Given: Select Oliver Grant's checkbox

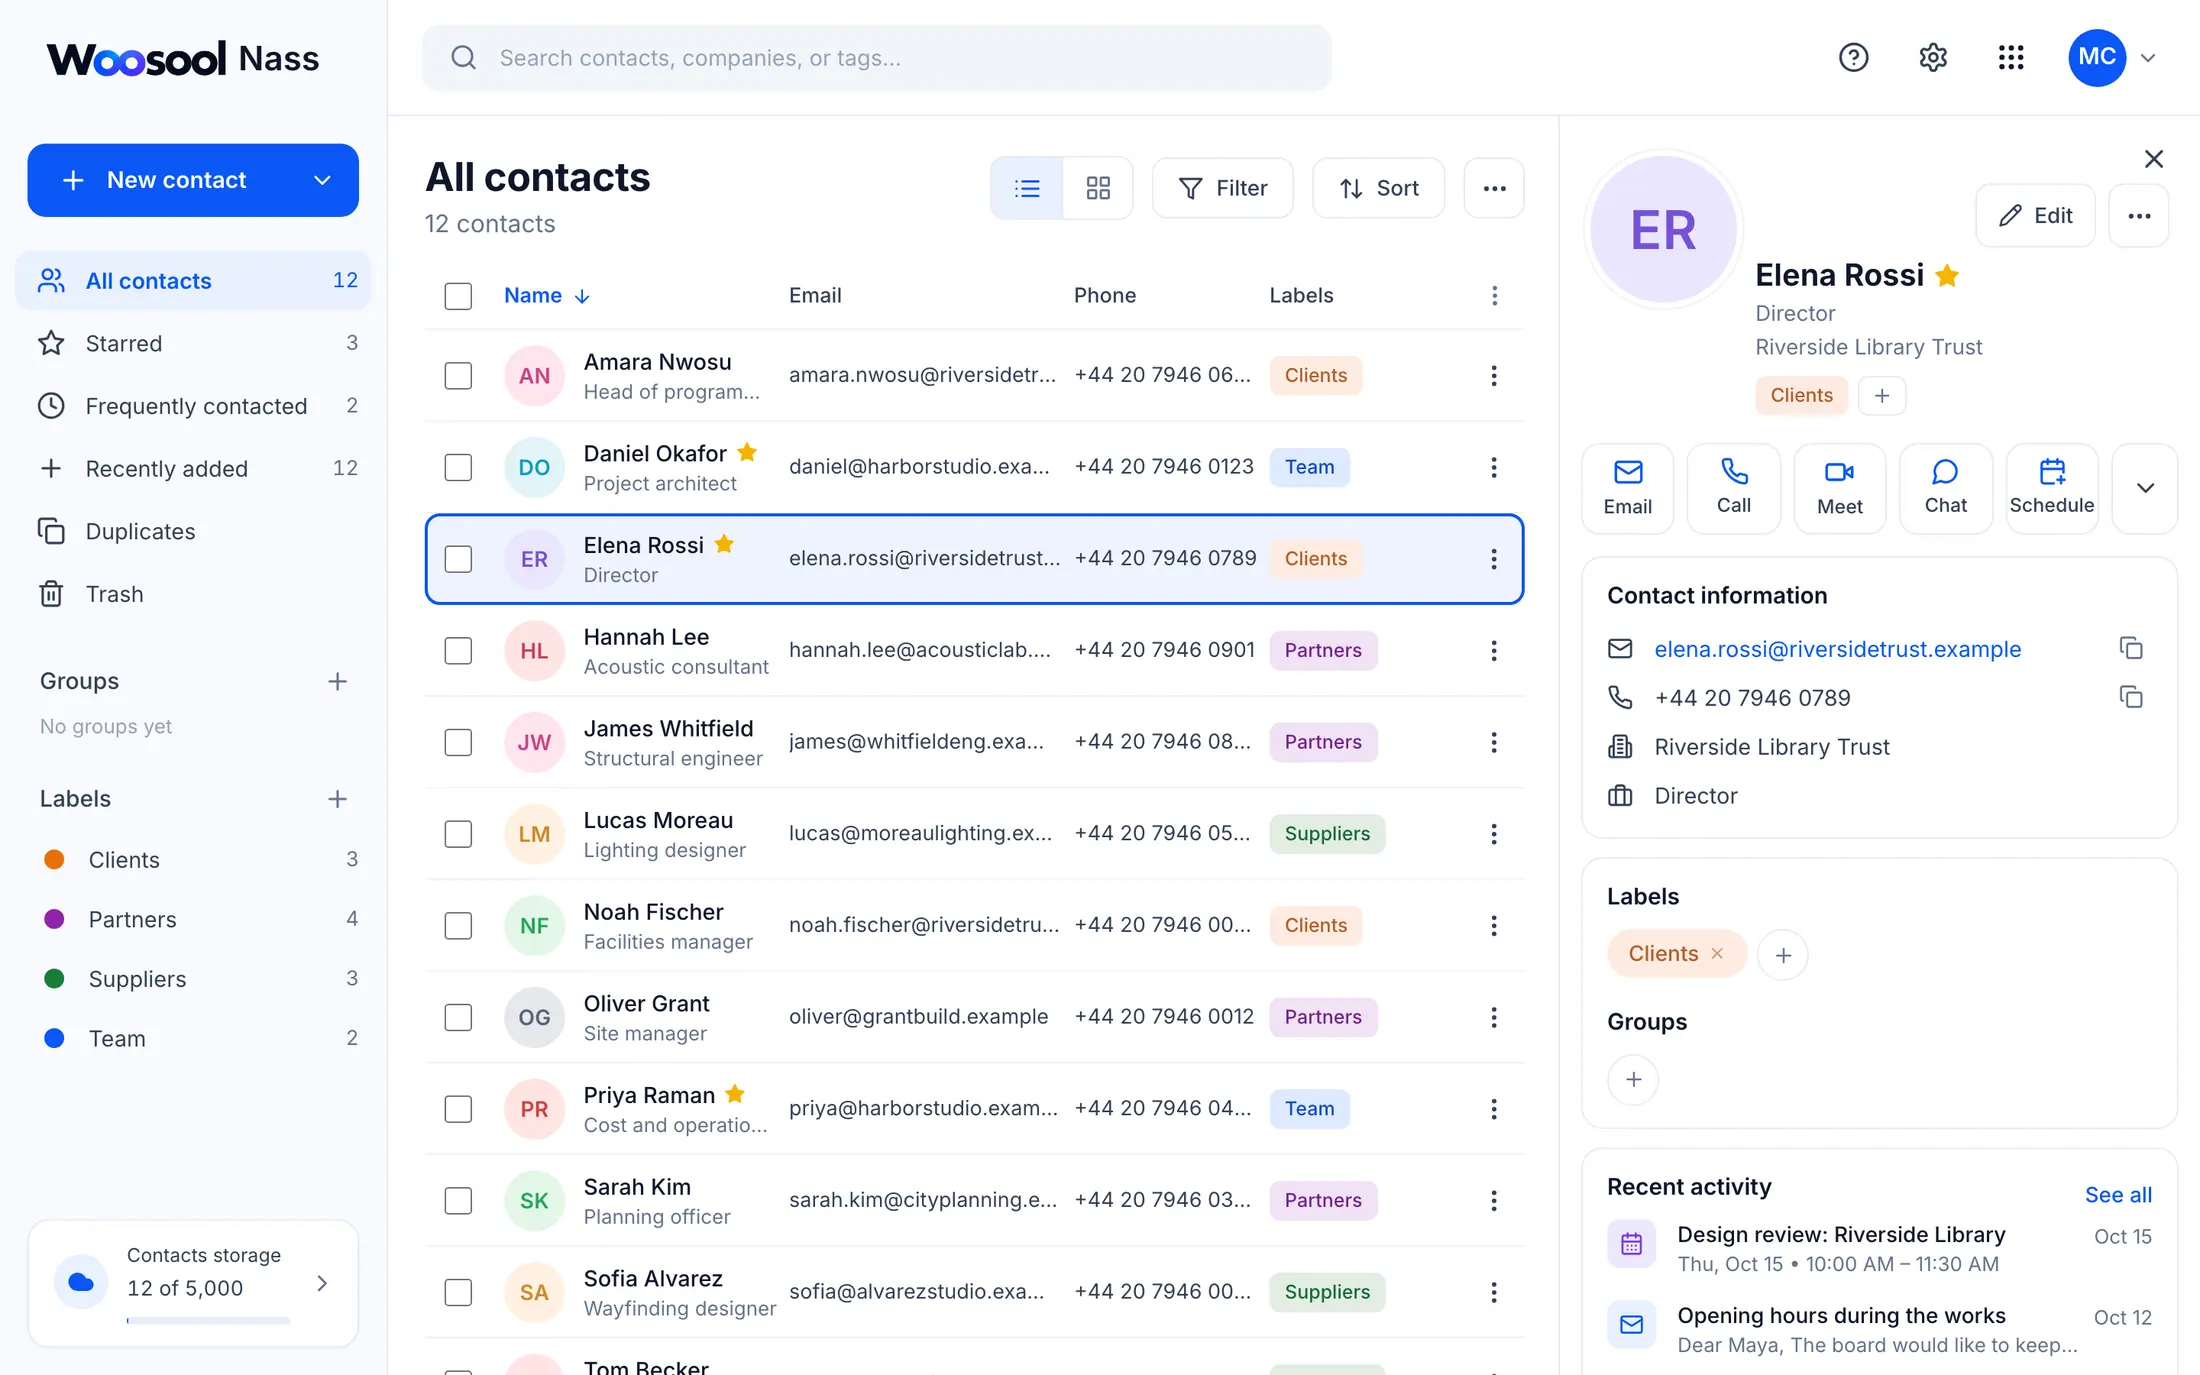Looking at the screenshot, I should point(458,1017).
